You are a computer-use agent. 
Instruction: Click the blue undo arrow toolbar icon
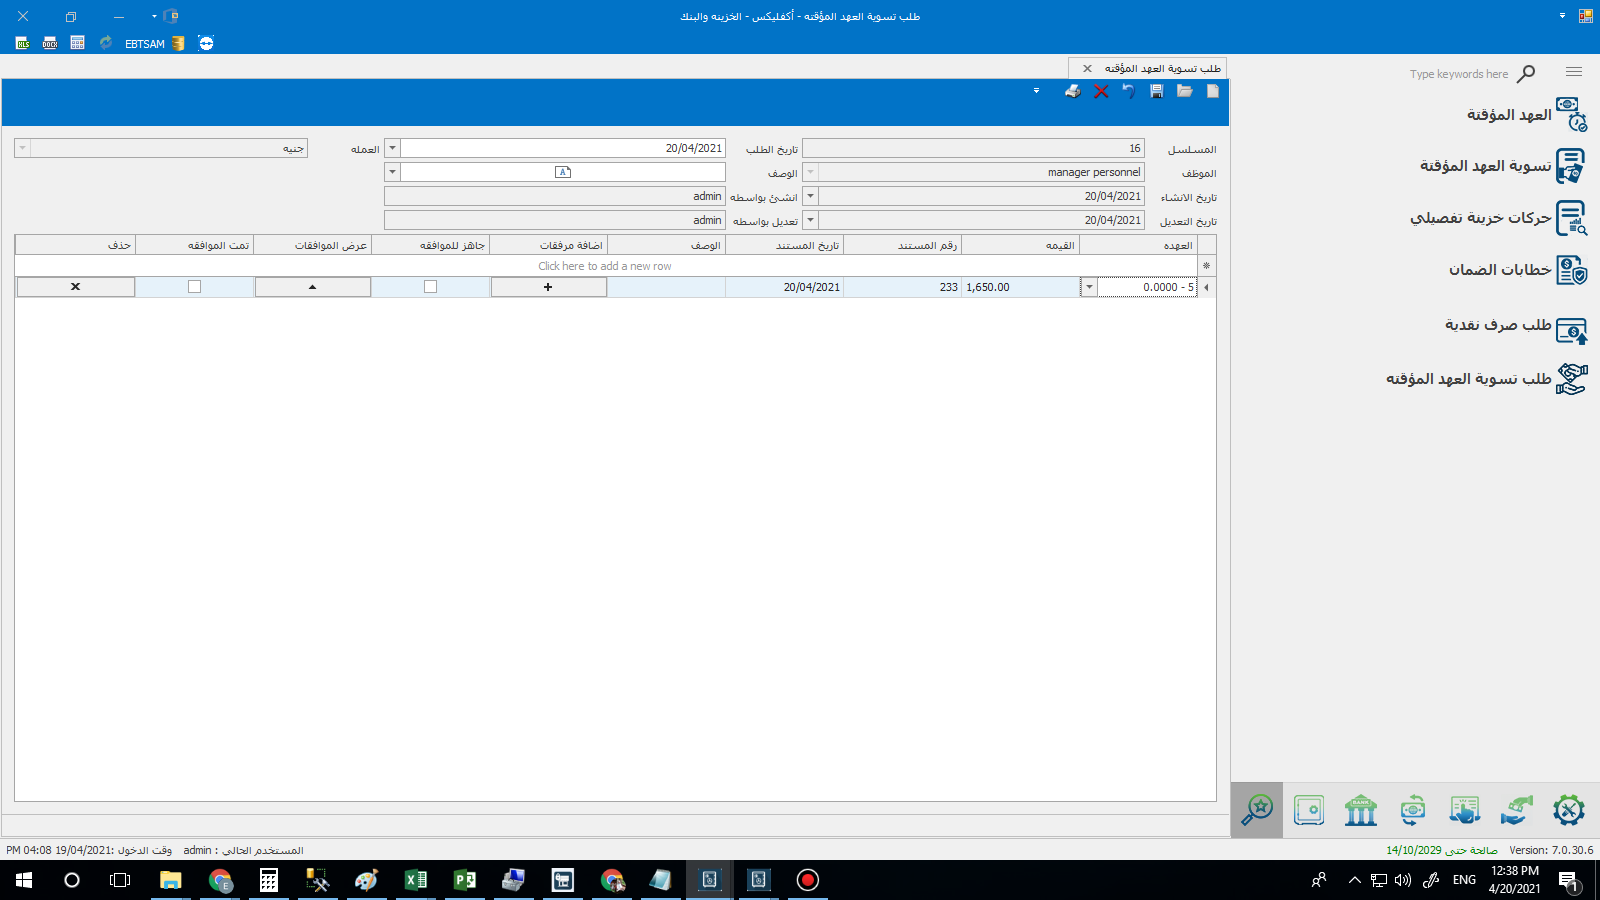(1129, 91)
